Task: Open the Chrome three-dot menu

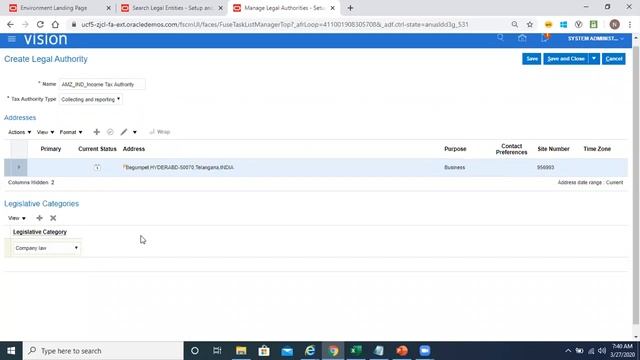Action: tap(630, 24)
